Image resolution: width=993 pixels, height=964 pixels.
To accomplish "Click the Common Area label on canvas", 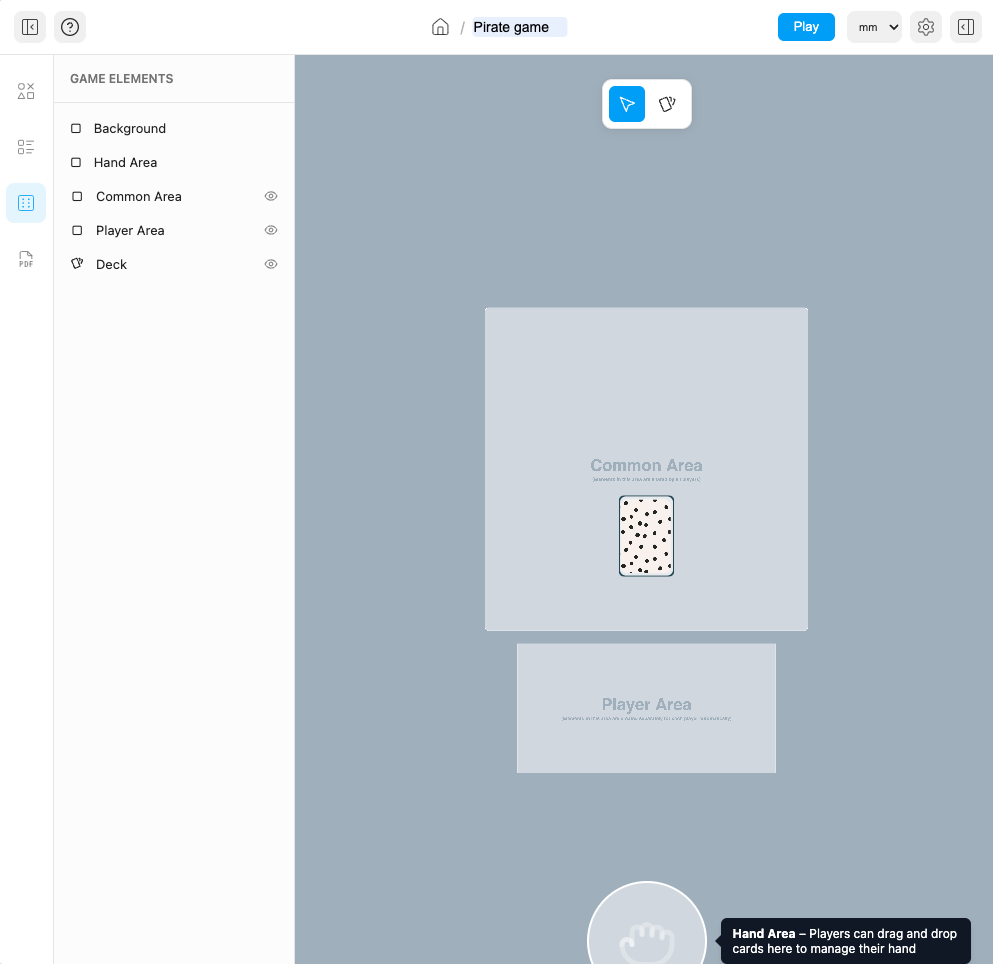I will 647,466.
